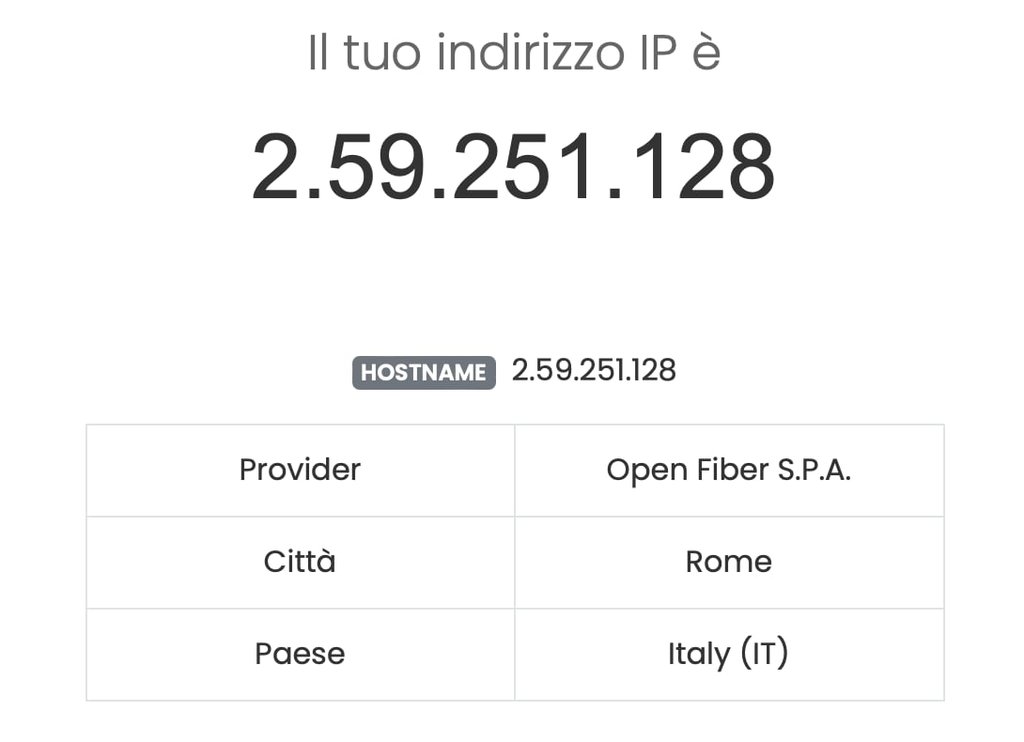Click the word 'tuo' in the heading
Viewport: 1024px width, 742px height.
pyautogui.click(x=382, y=52)
